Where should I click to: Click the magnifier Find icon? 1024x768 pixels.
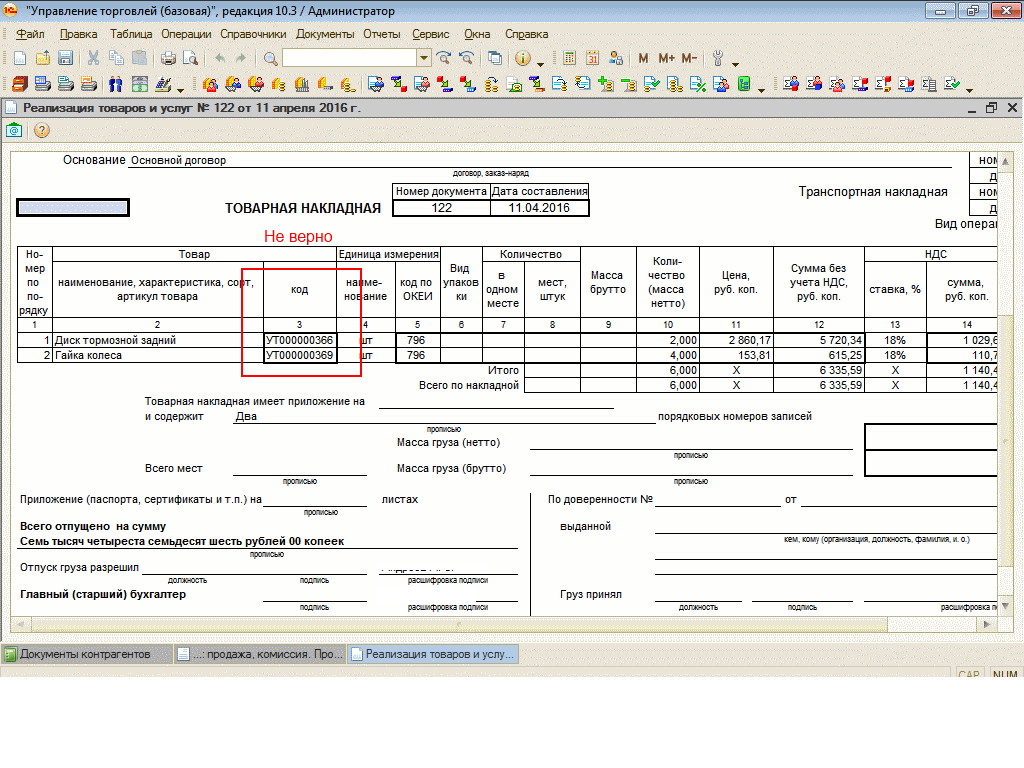(270, 58)
